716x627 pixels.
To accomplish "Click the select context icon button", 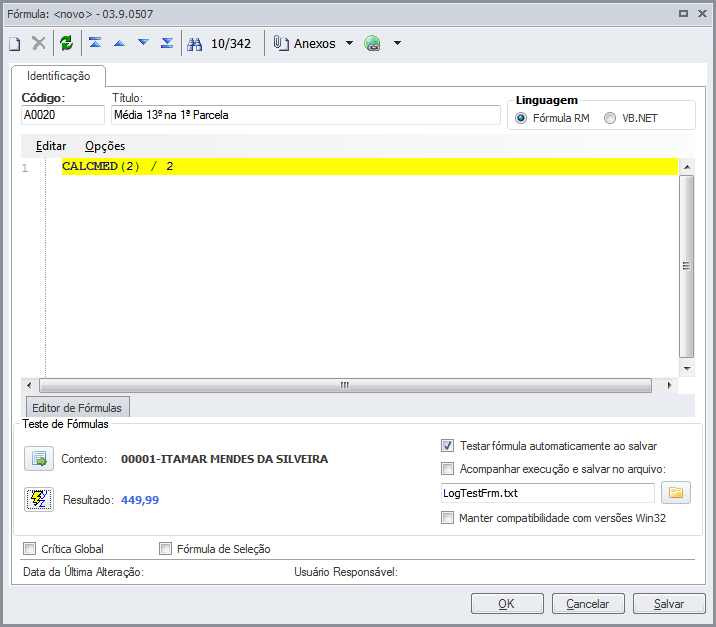I will 39,458.
